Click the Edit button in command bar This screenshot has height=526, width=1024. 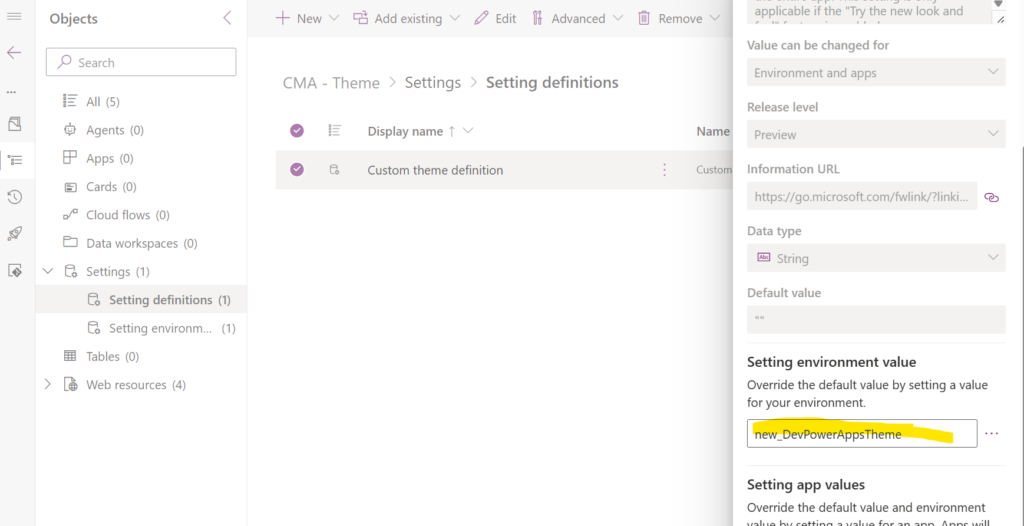[x=495, y=18]
